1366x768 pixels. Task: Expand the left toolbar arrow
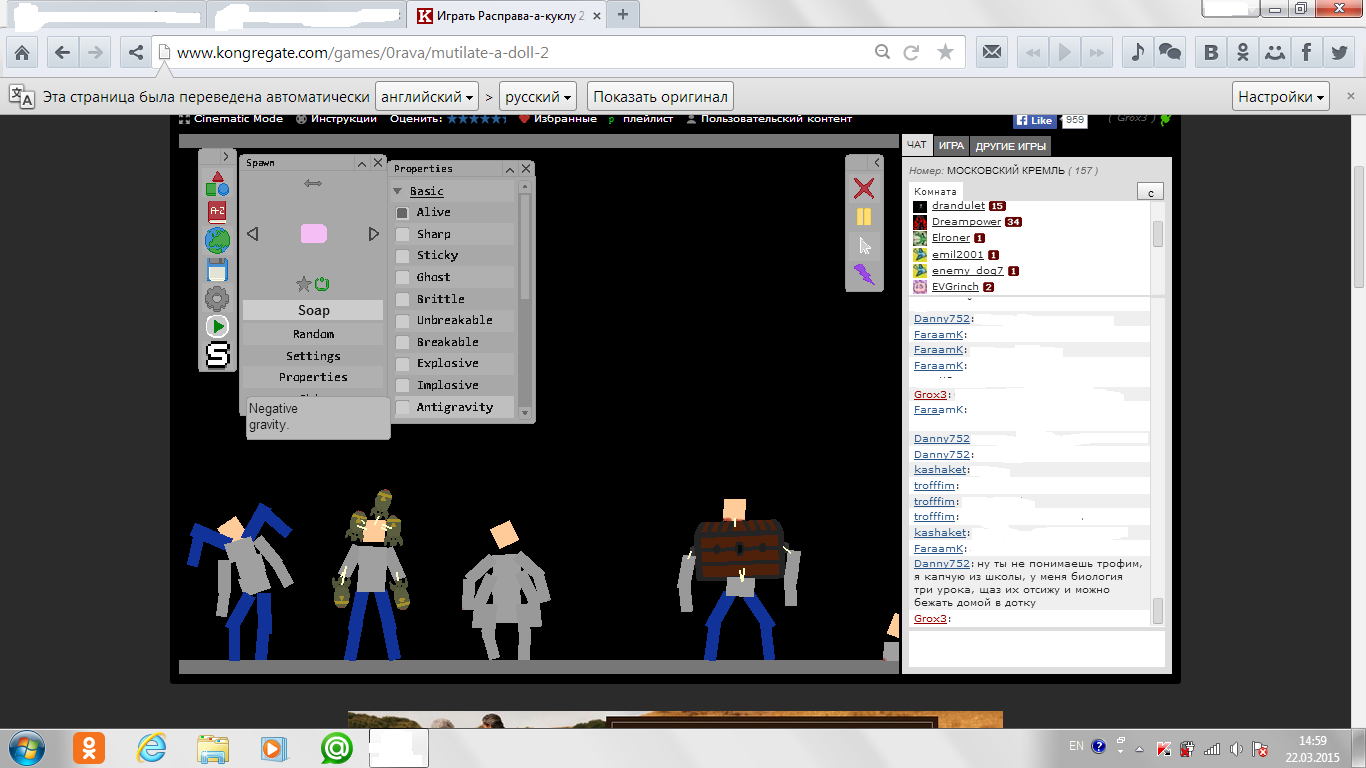click(x=226, y=156)
